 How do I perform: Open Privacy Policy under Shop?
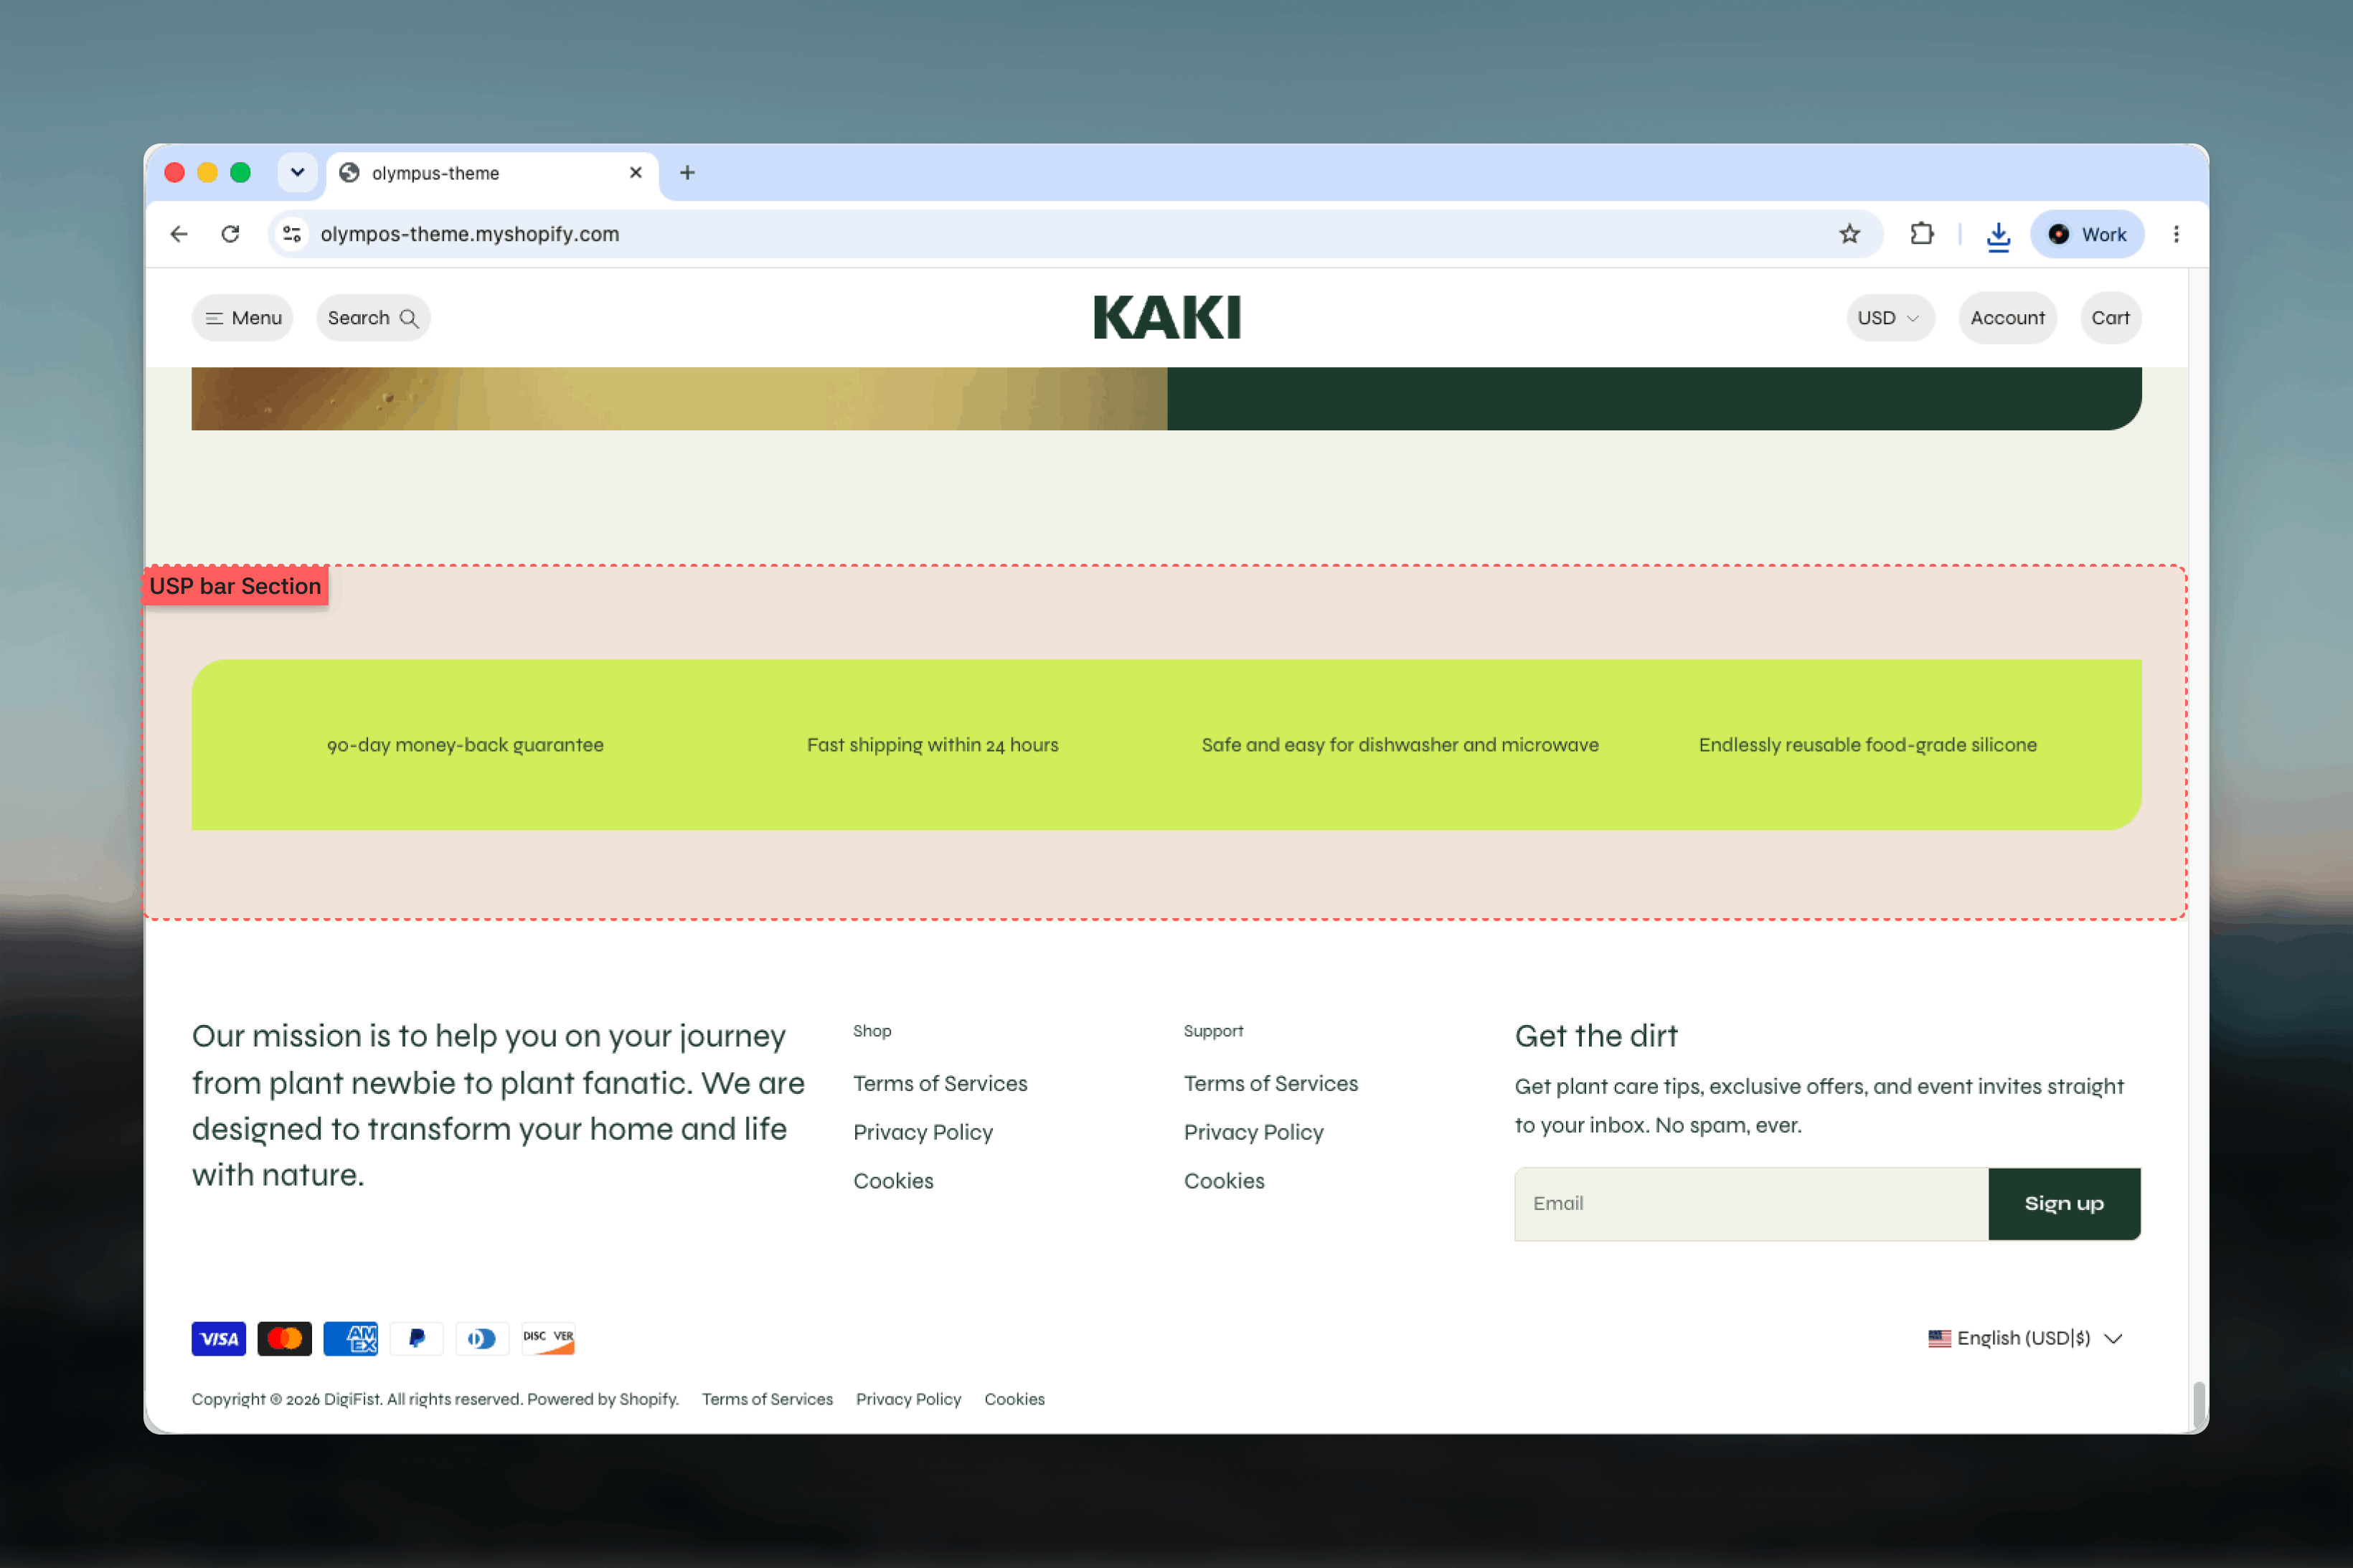(923, 1132)
